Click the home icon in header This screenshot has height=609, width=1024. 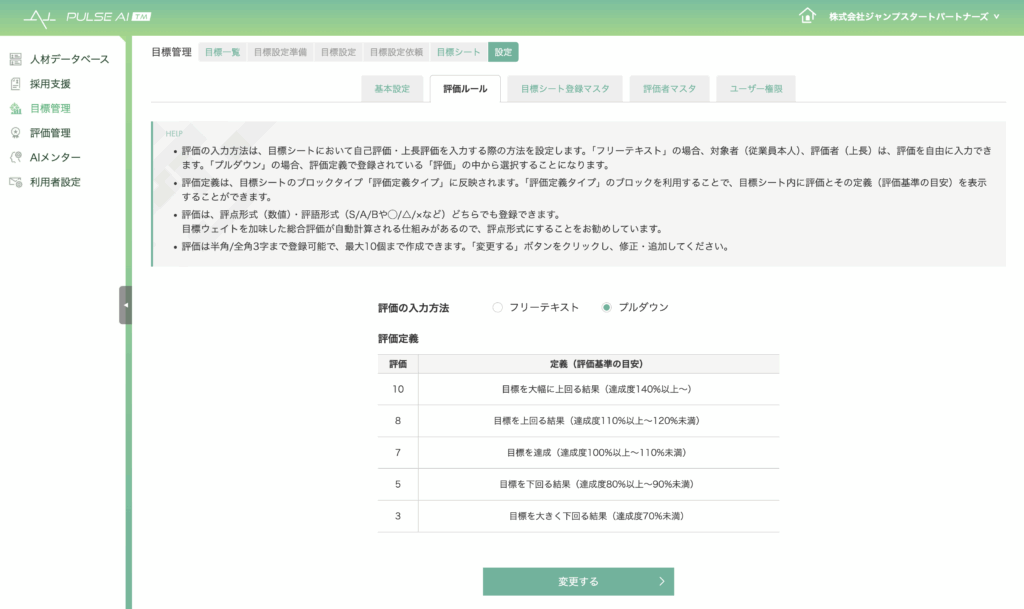pos(807,16)
